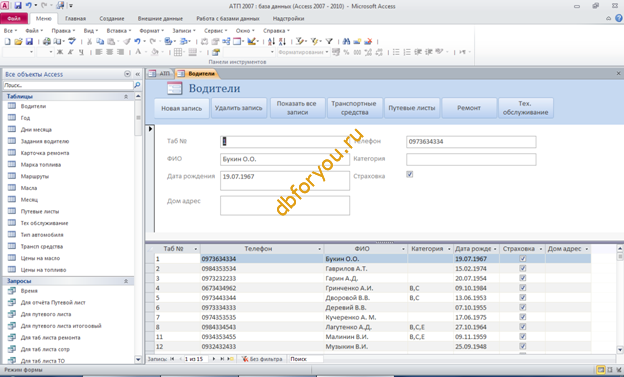
Task: Open the Путевые листы table in navigation pane
Action: pos(40,211)
